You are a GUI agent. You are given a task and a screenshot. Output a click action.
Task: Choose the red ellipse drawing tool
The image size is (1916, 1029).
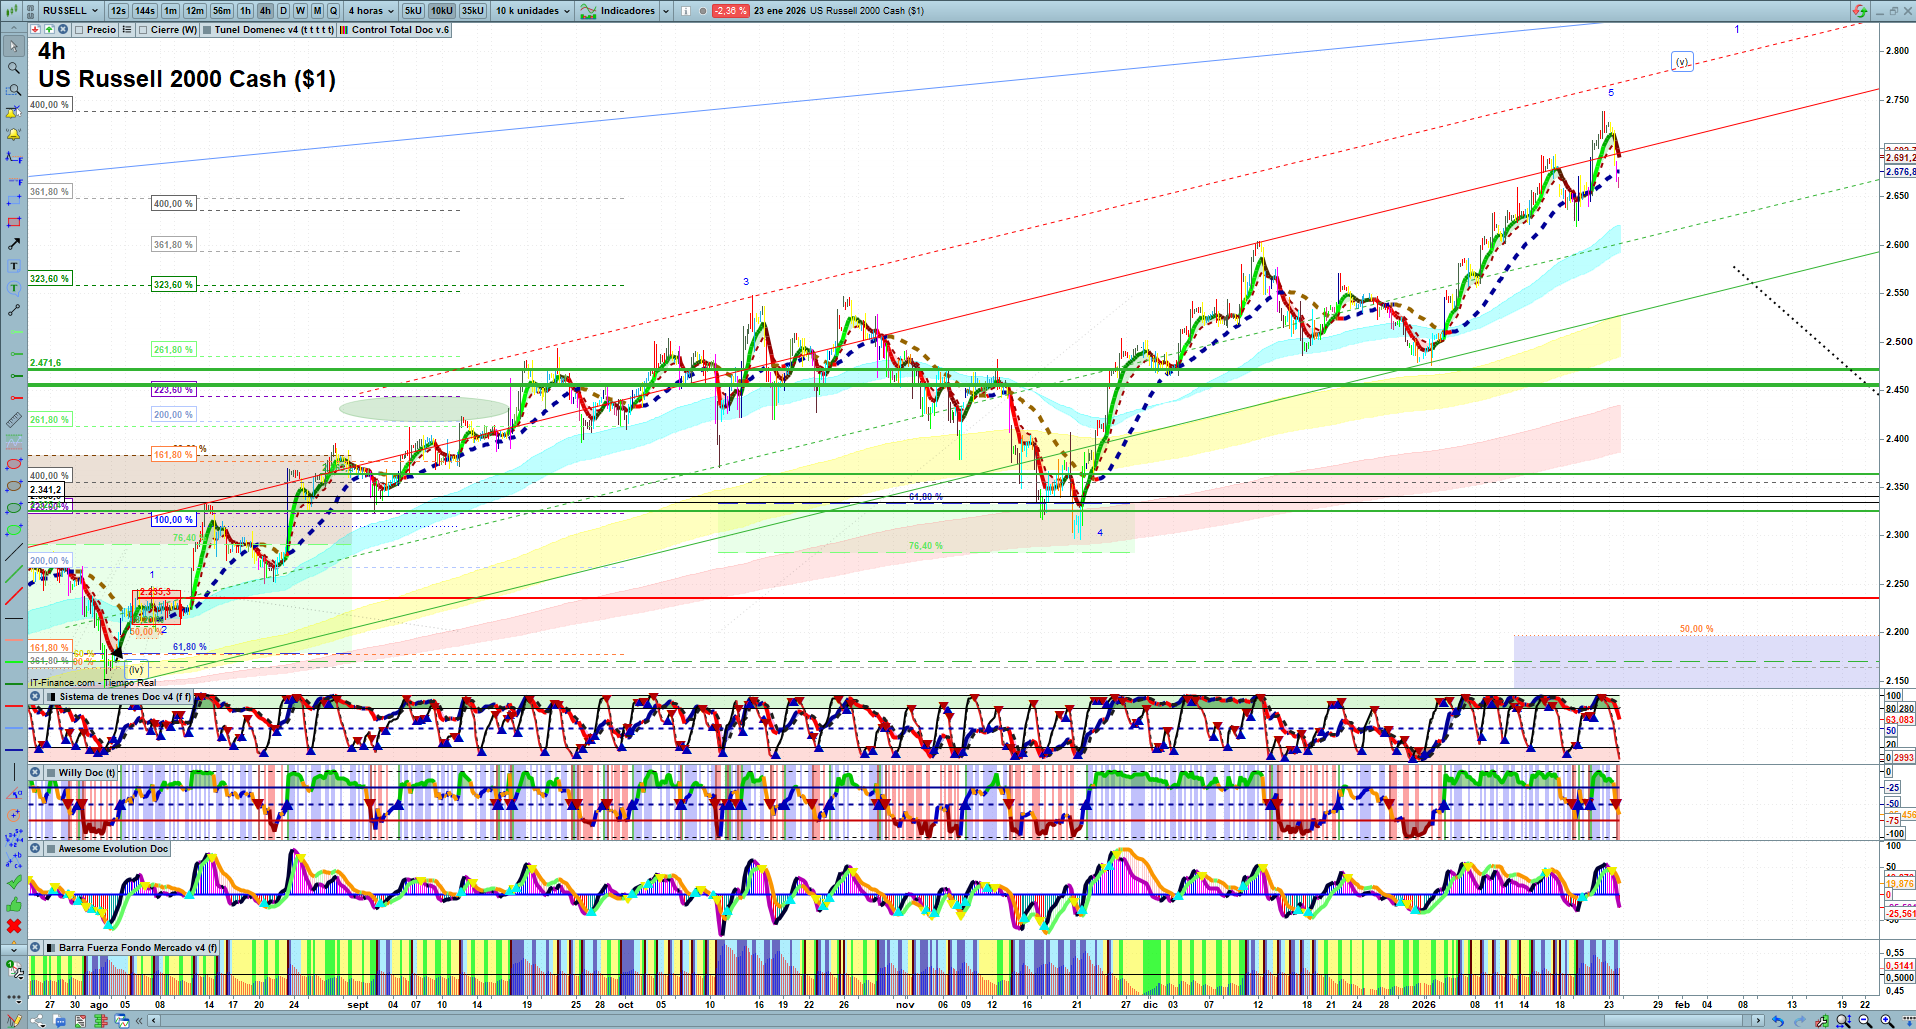tap(13, 464)
